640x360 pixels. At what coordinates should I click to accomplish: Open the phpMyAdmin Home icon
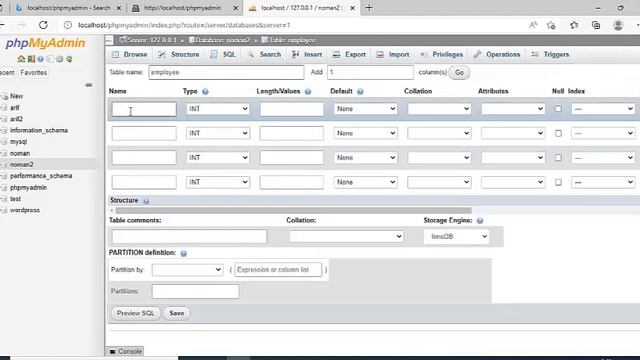pyautogui.click(x=21, y=59)
